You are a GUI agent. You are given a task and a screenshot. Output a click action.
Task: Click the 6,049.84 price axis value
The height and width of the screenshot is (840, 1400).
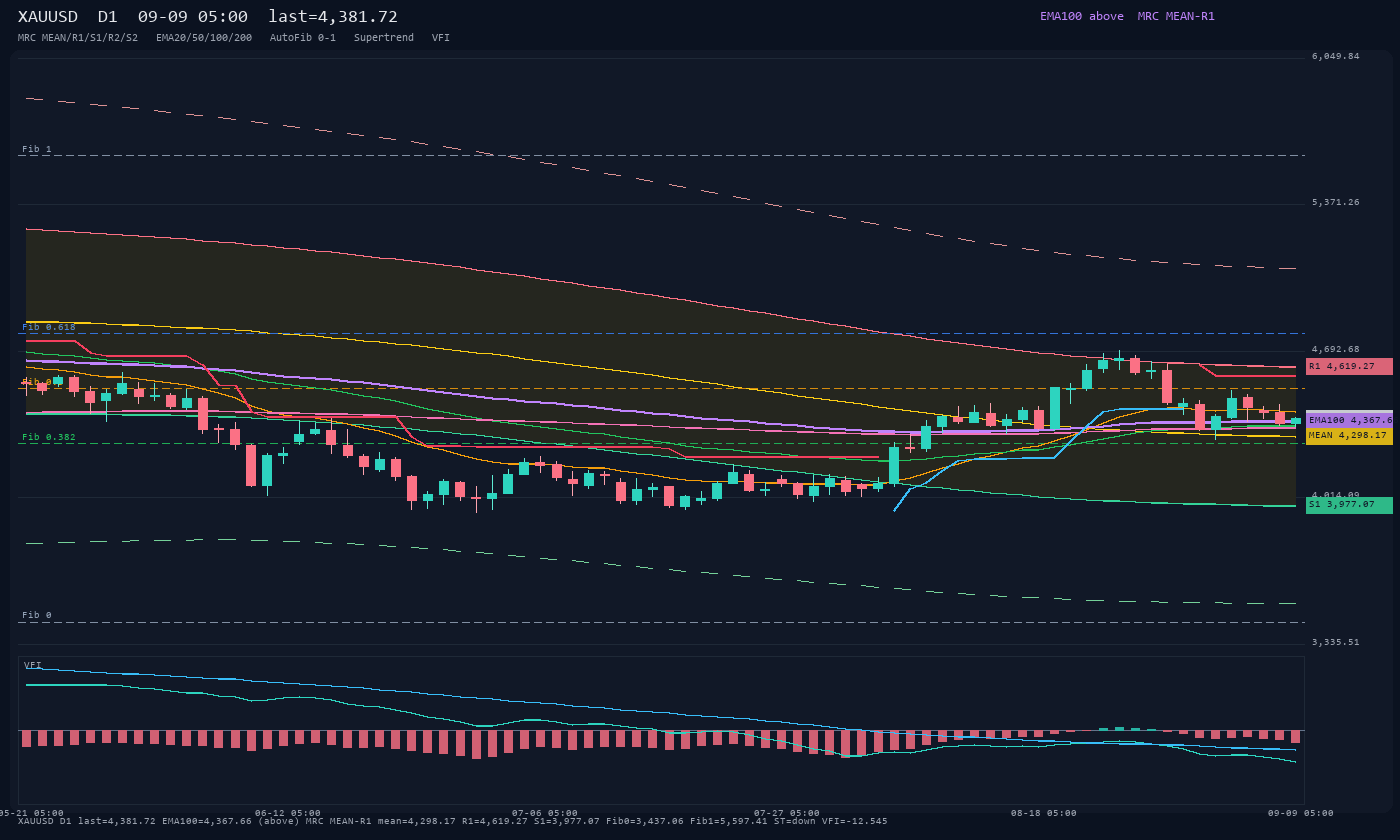[x=1336, y=56]
